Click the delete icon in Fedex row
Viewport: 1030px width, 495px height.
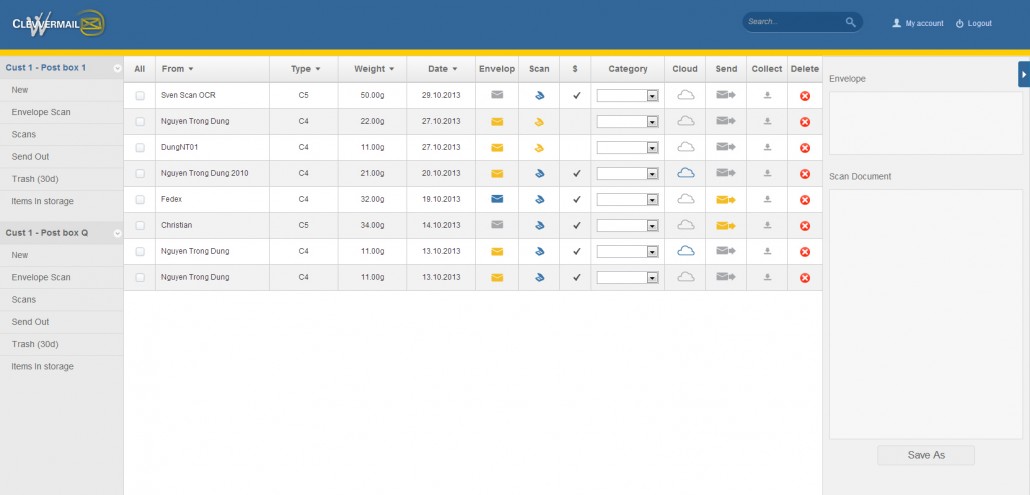[805, 199]
